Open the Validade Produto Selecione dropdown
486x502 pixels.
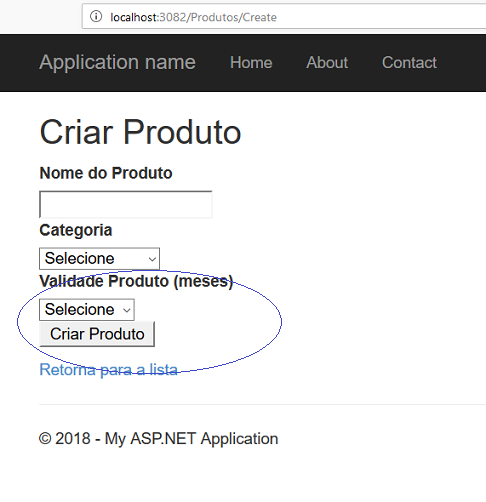tap(87, 310)
